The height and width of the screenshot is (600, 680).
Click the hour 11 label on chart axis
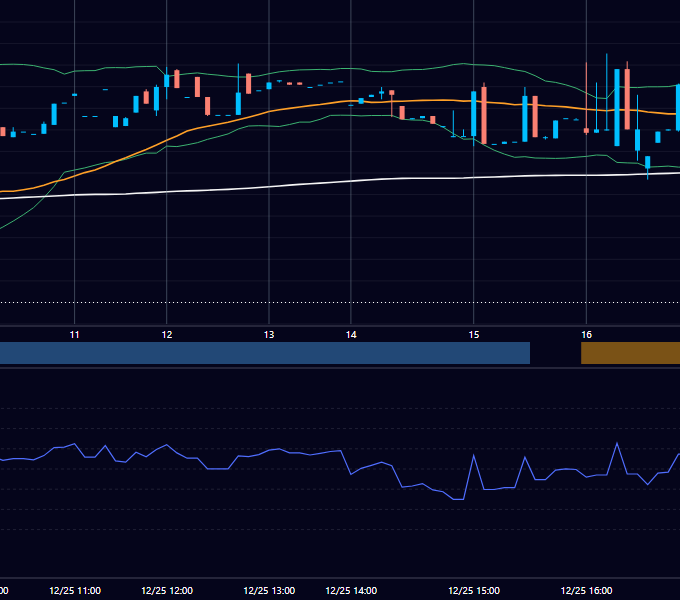75,335
